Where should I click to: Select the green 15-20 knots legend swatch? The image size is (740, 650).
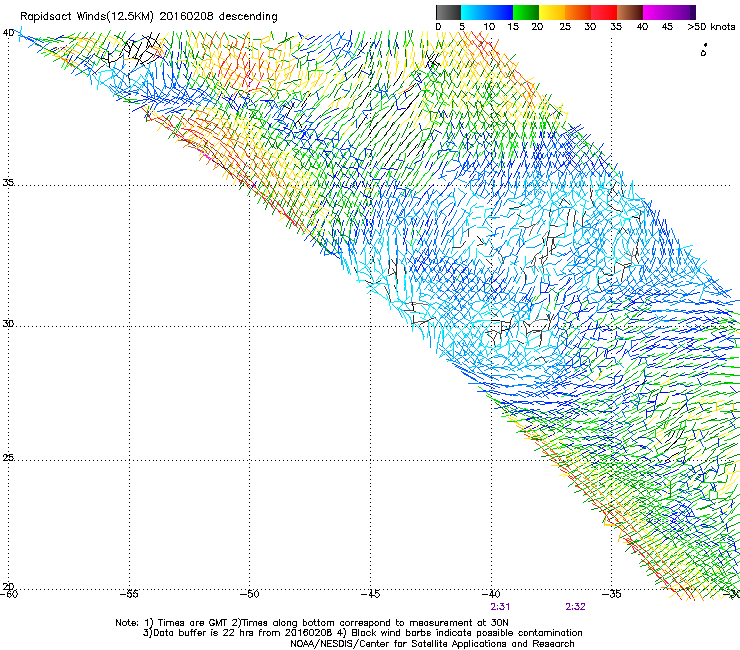526,12
